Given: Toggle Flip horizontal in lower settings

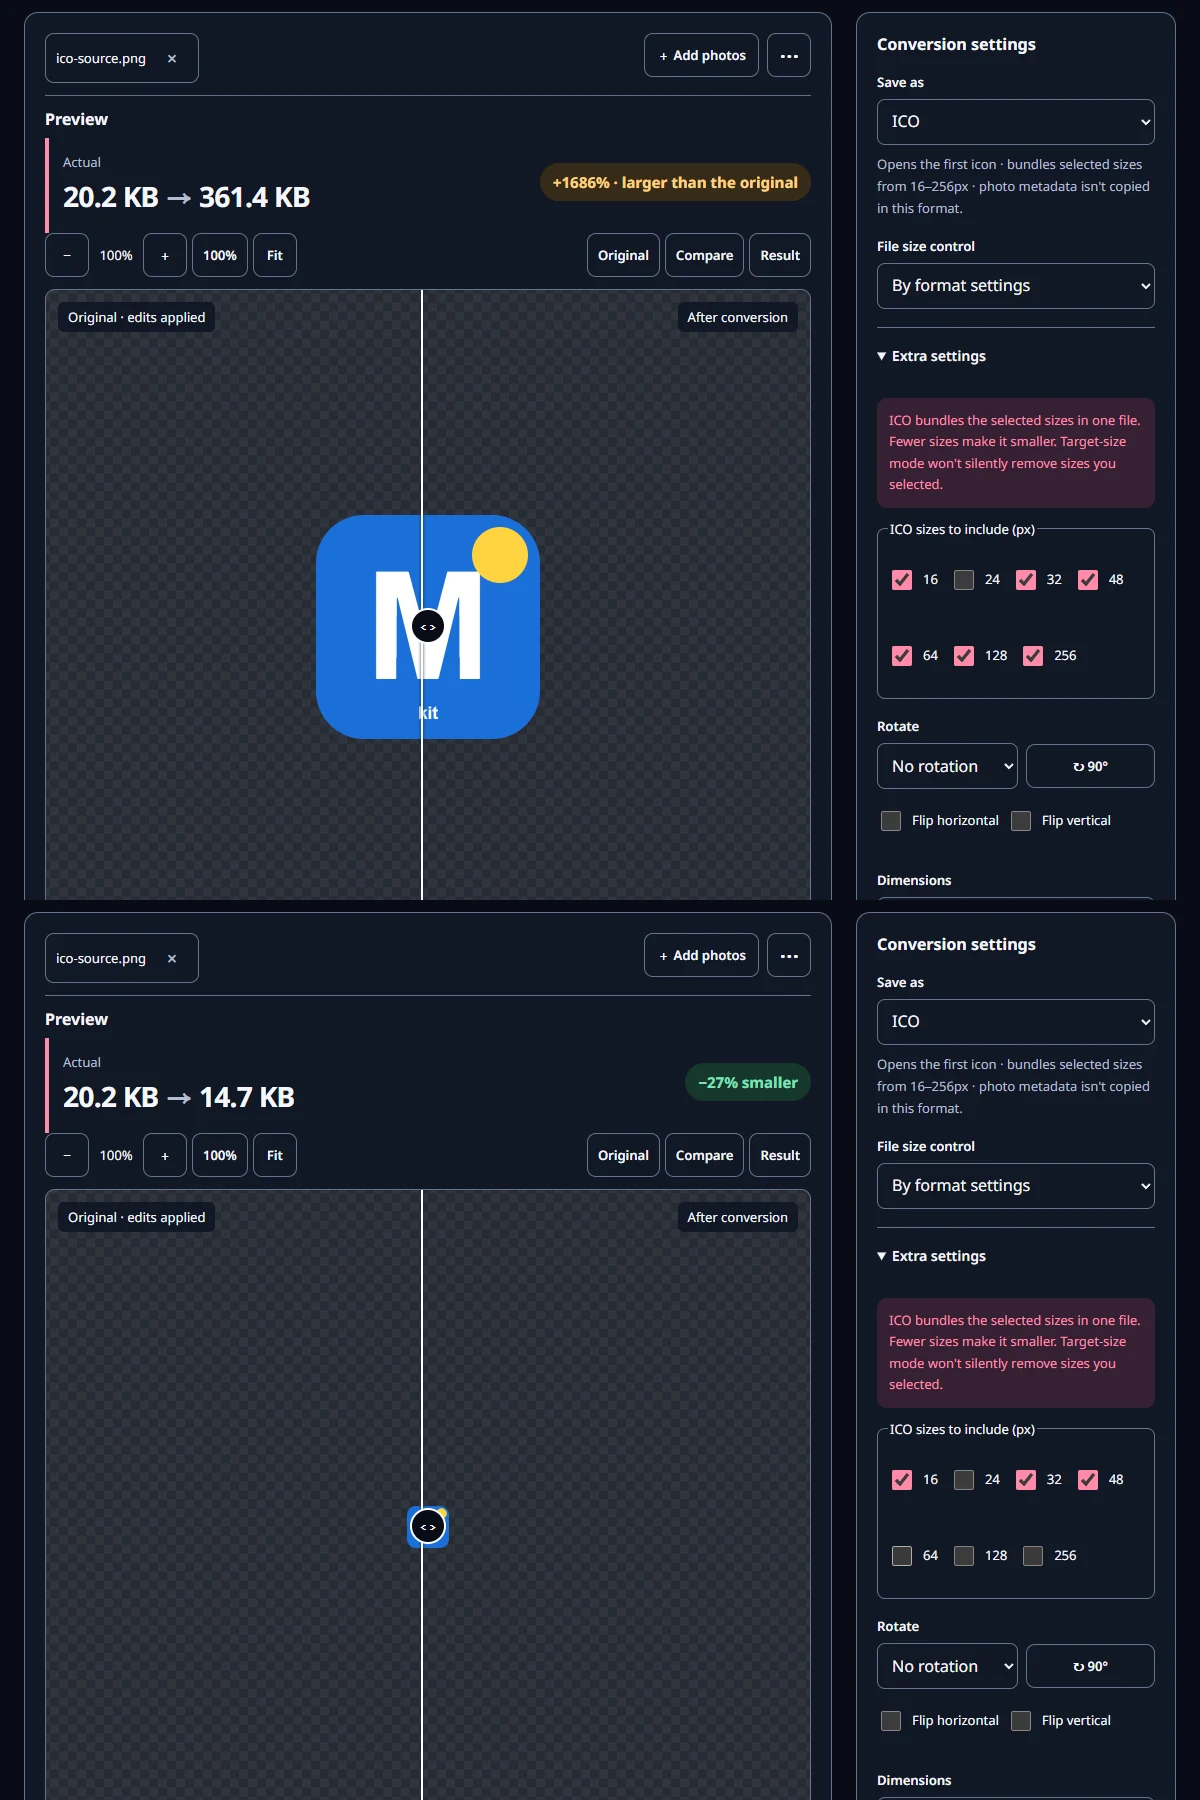Looking at the screenshot, I should click(x=891, y=1721).
